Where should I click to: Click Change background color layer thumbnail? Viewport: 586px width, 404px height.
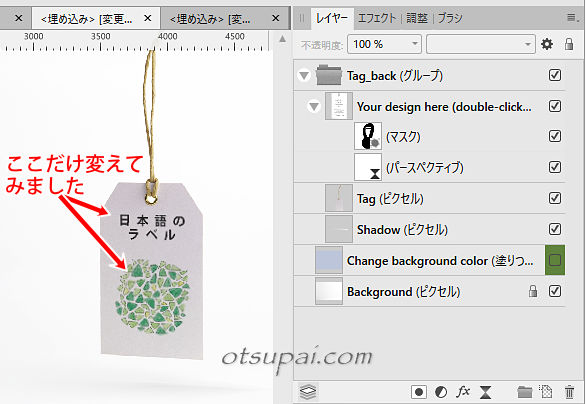[329, 260]
